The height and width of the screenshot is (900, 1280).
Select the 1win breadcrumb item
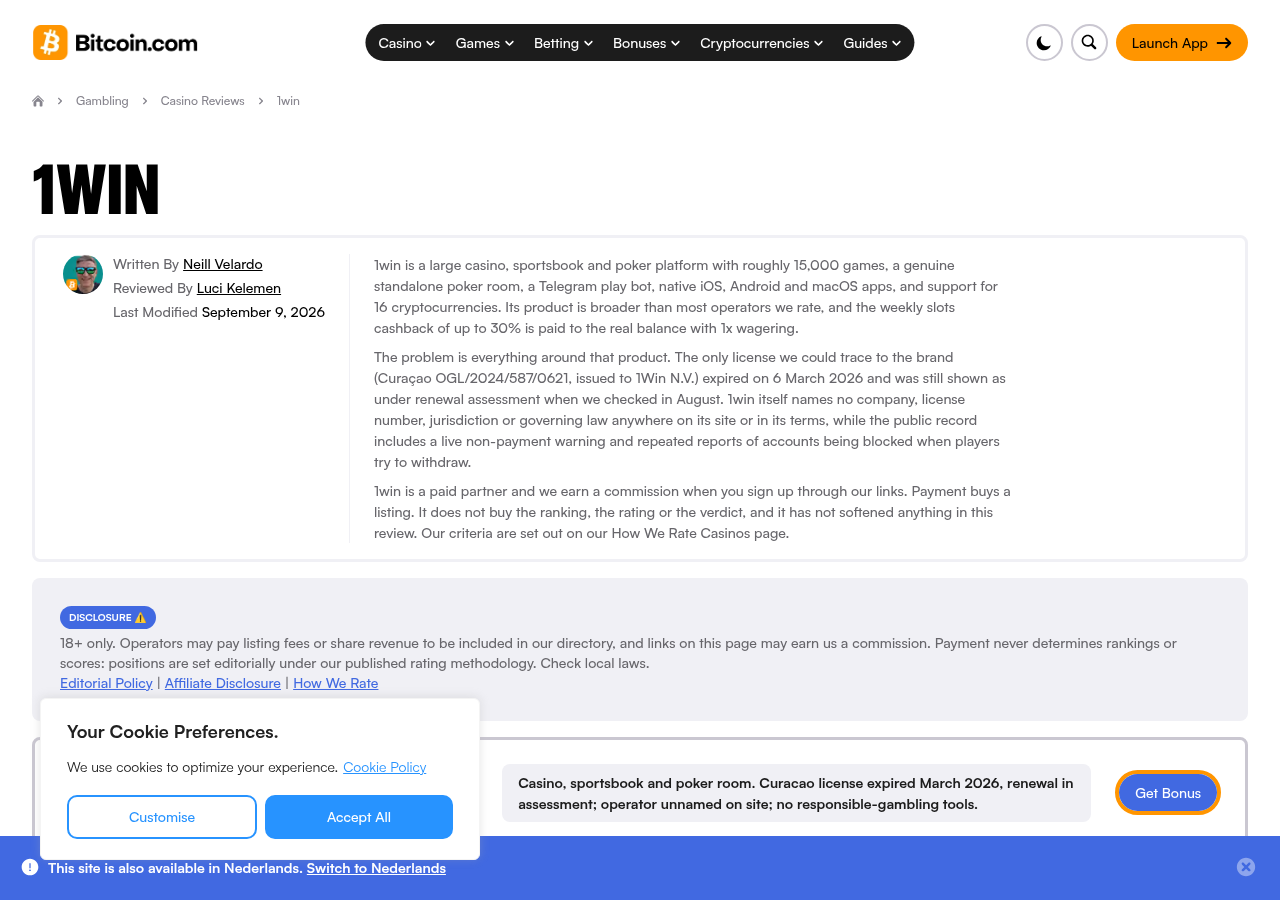(288, 101)
